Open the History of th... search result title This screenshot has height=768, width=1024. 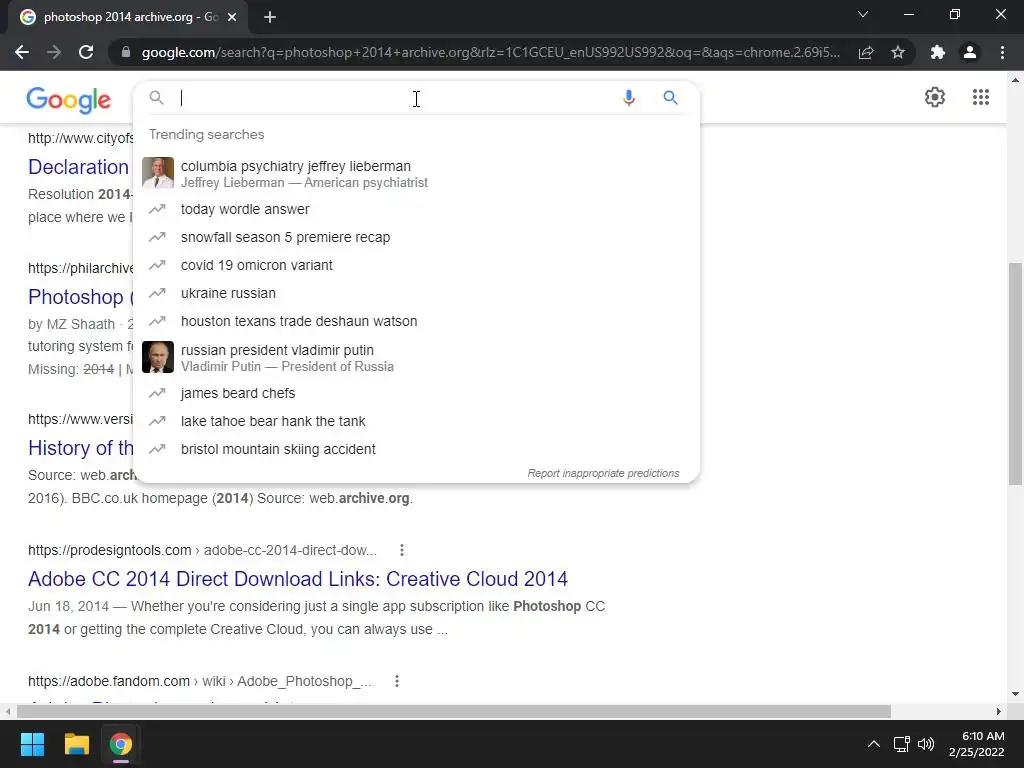click(81, 448)
